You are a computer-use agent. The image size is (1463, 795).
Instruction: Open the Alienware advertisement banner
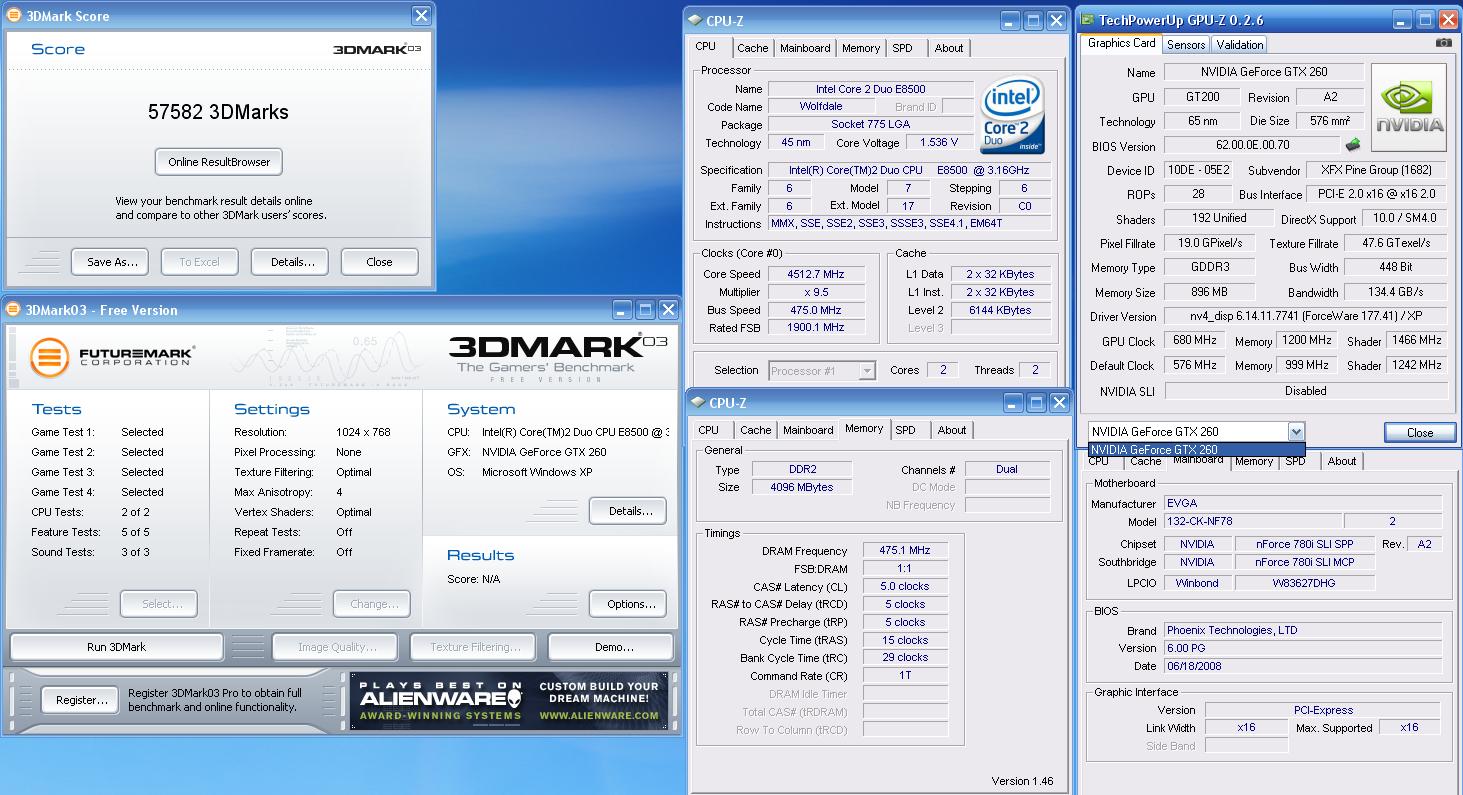(x=509, y=700)
